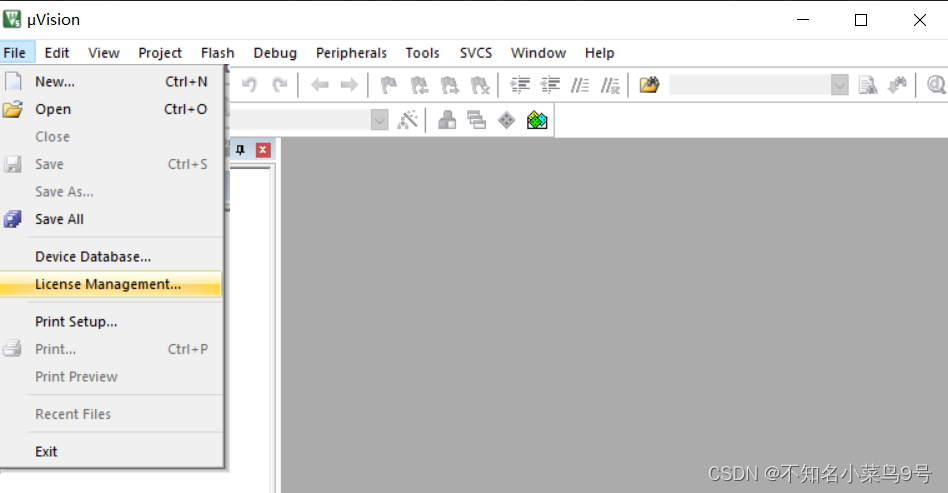The width and height of the screenshot is (948, 493).
Task: Open the Project menu
Action: [160, 53]
